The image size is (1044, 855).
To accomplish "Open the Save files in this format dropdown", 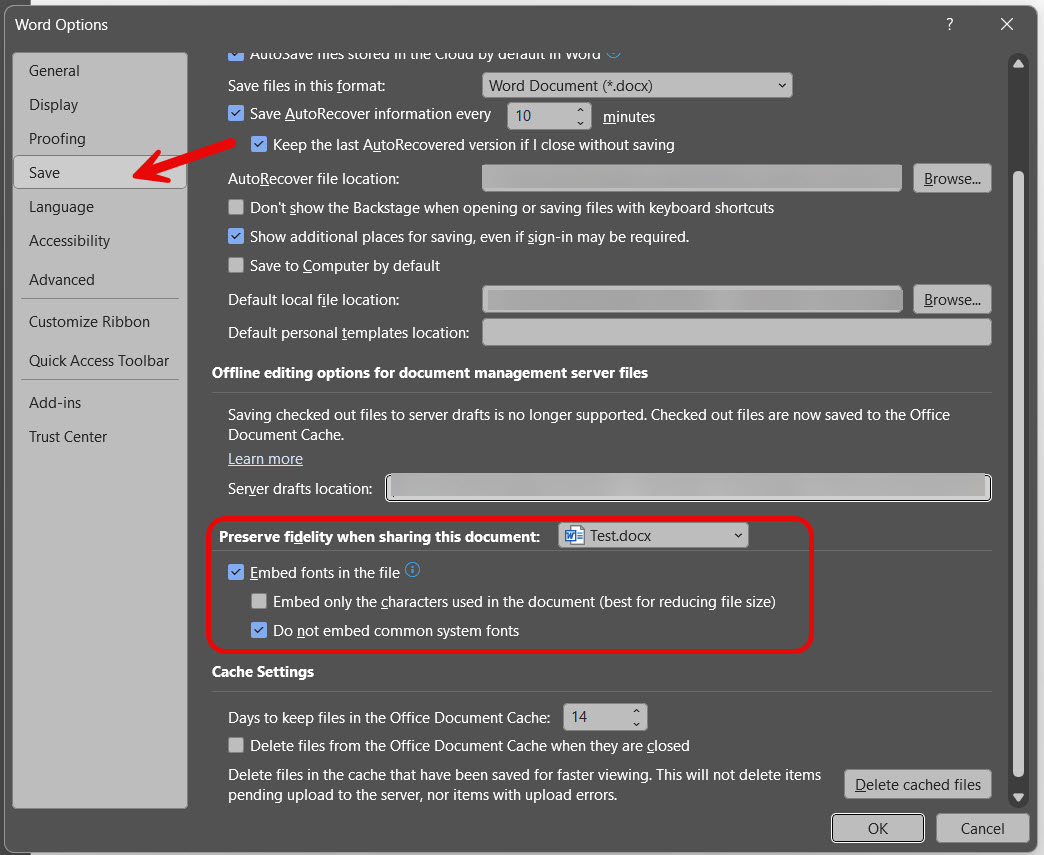I will [637, 86].
